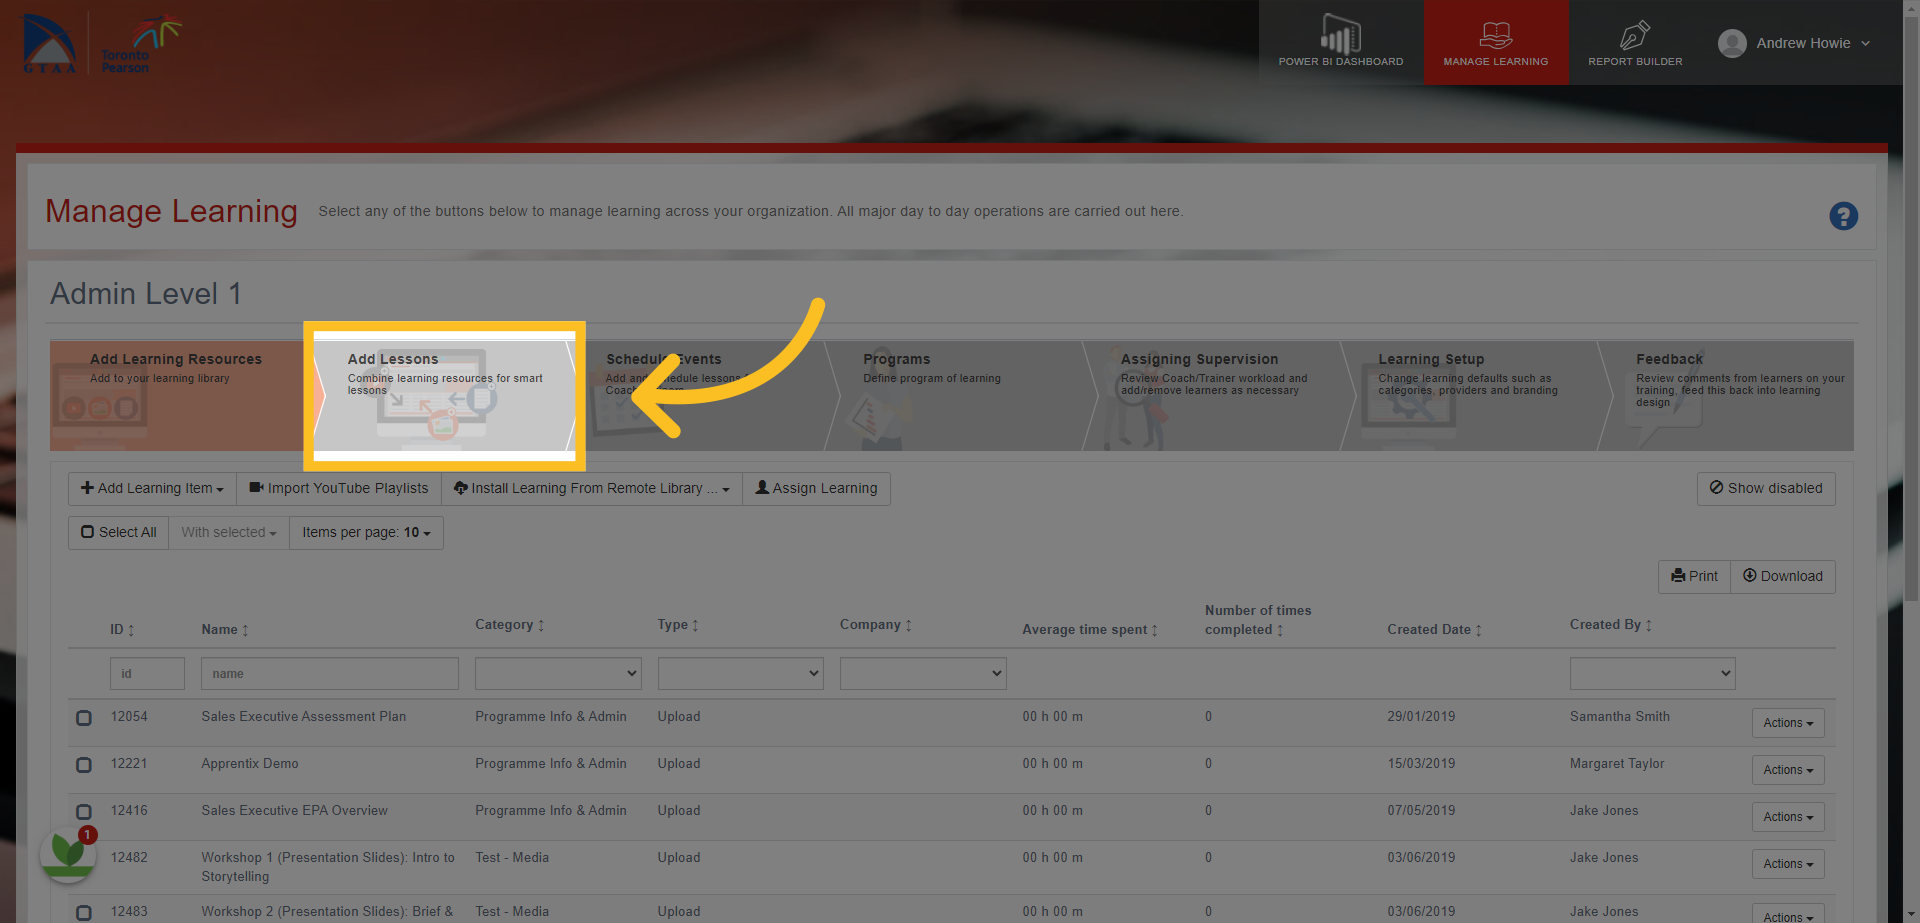Click Sales Executive Assessment Plan name
This screenshot has height=923, width=1920.
click(303, 717)
